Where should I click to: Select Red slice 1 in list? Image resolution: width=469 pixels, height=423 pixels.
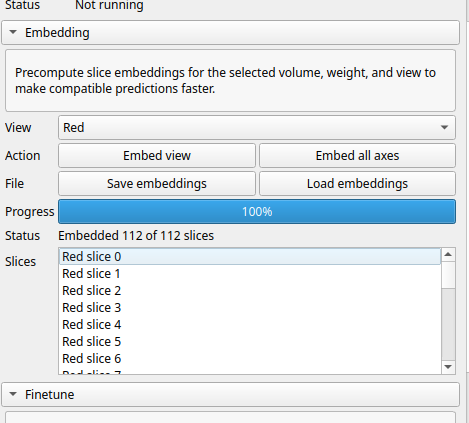[250, 274]
